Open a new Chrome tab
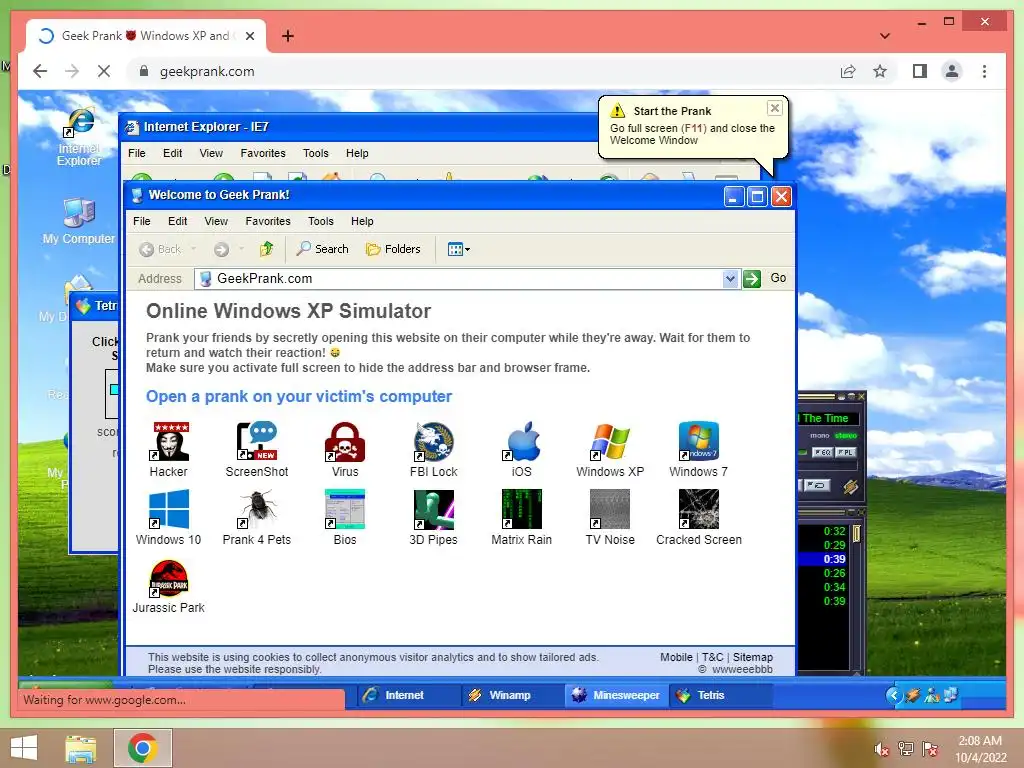 (x=287, y=36)
